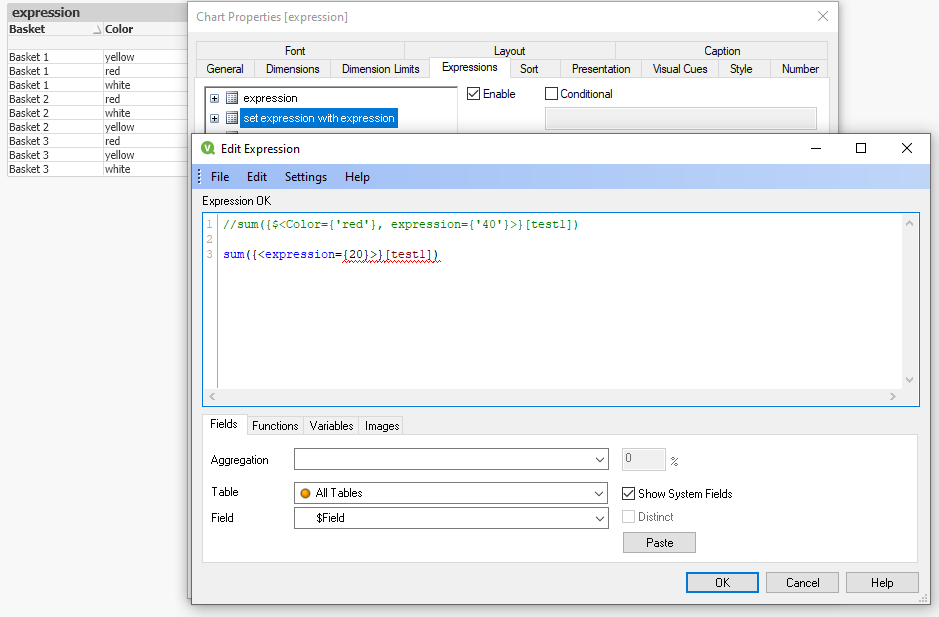Open the File menu
Image resolution: width=939 pixels, height=617 pixels.
(x=220, y=177)
